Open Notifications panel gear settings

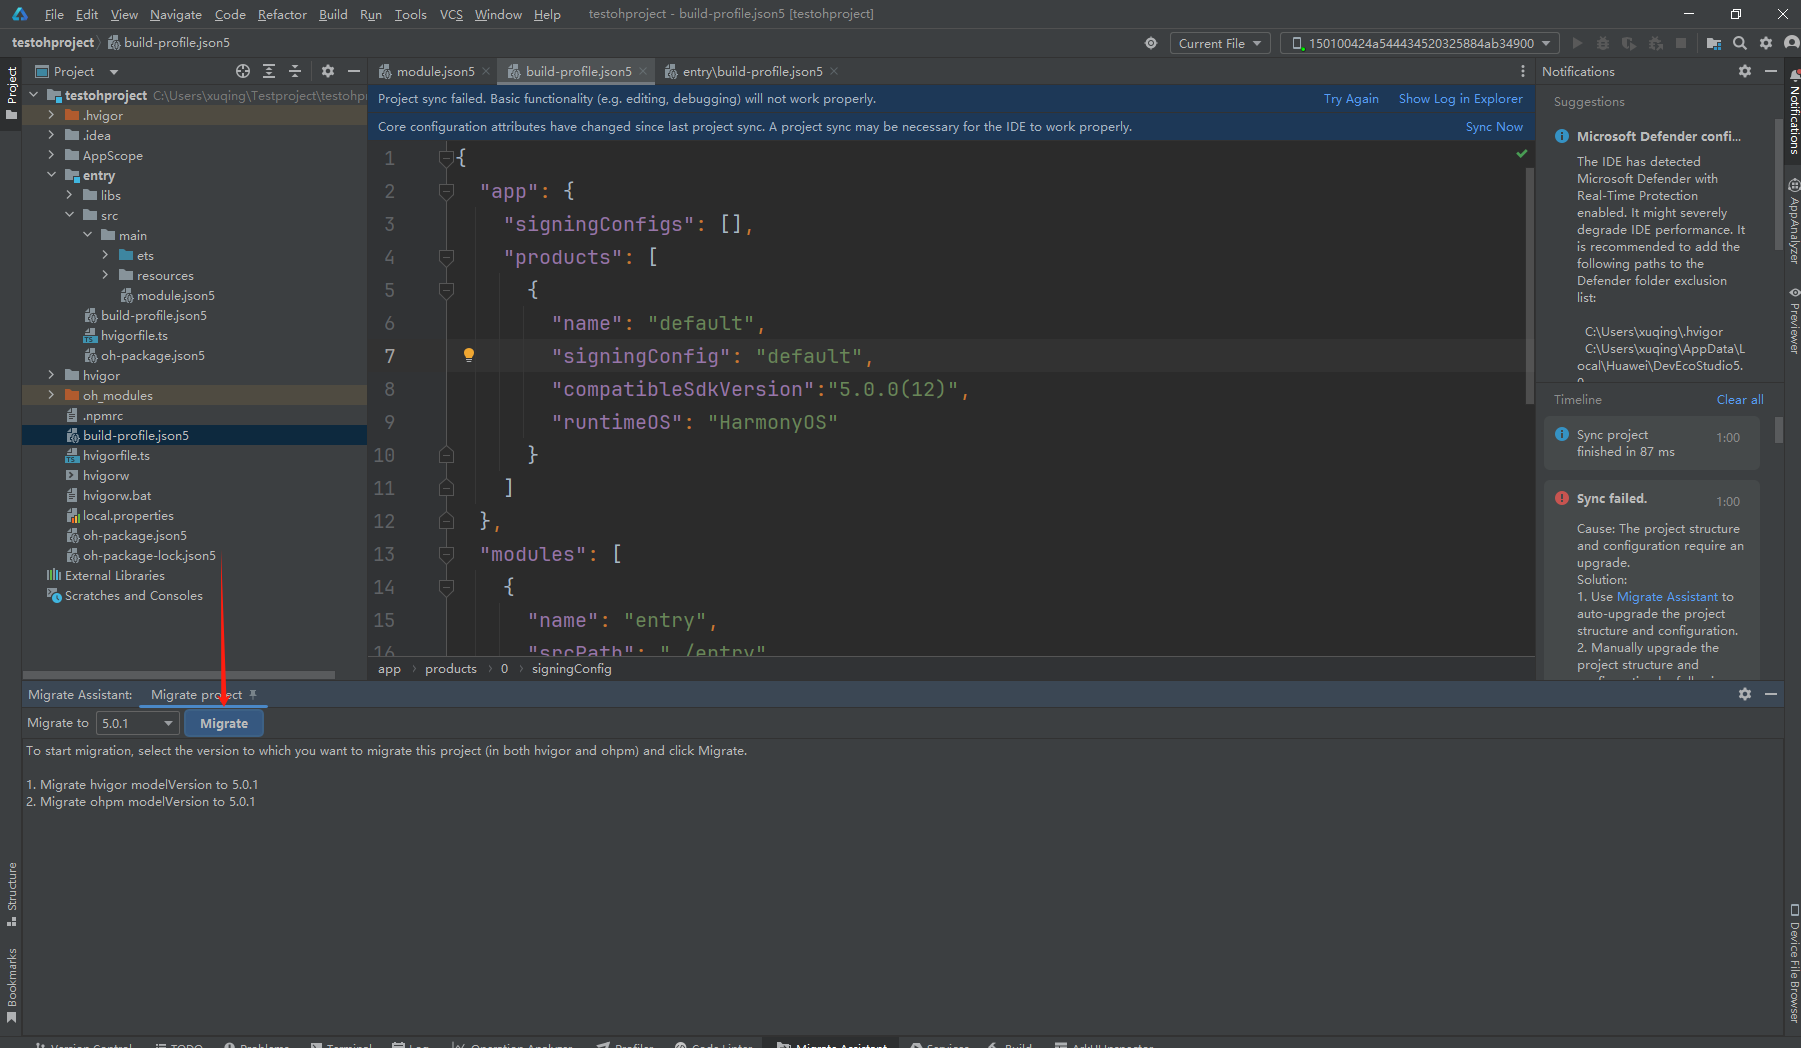[x=1745, y=71]
